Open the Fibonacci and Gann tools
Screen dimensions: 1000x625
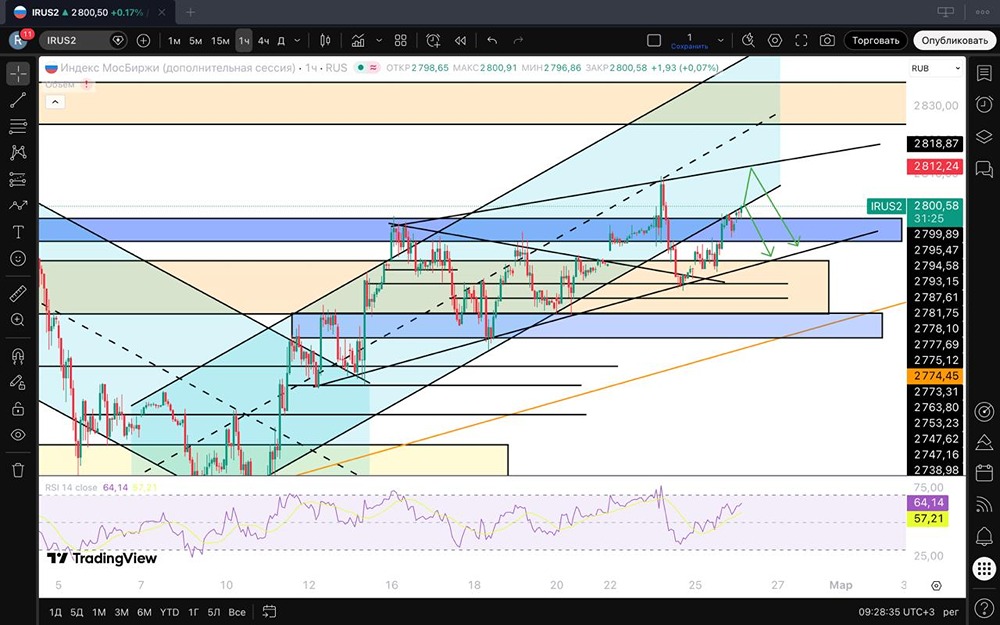click(18, 126)
